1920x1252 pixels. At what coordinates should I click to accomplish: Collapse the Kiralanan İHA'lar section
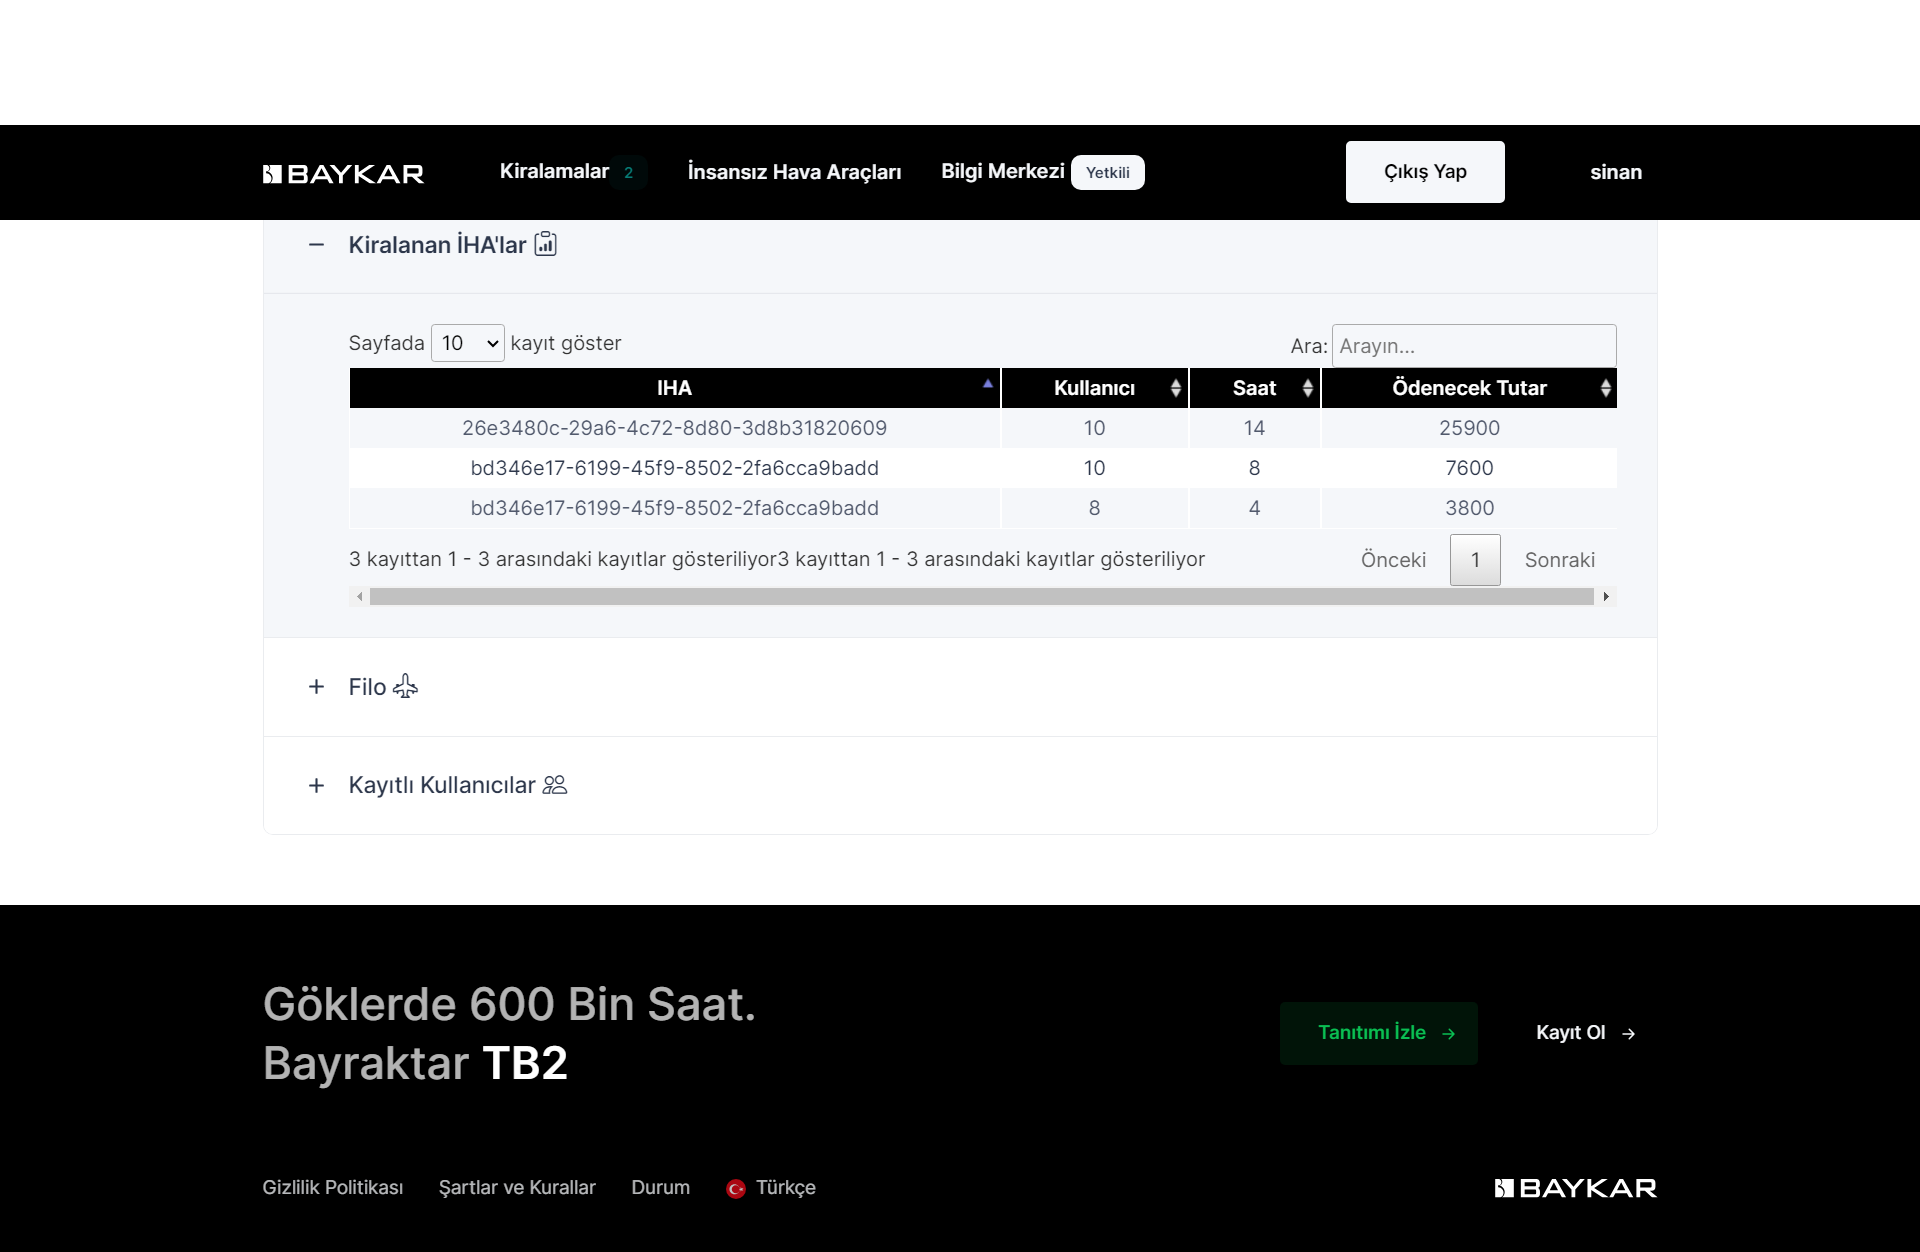coord(317,245)
